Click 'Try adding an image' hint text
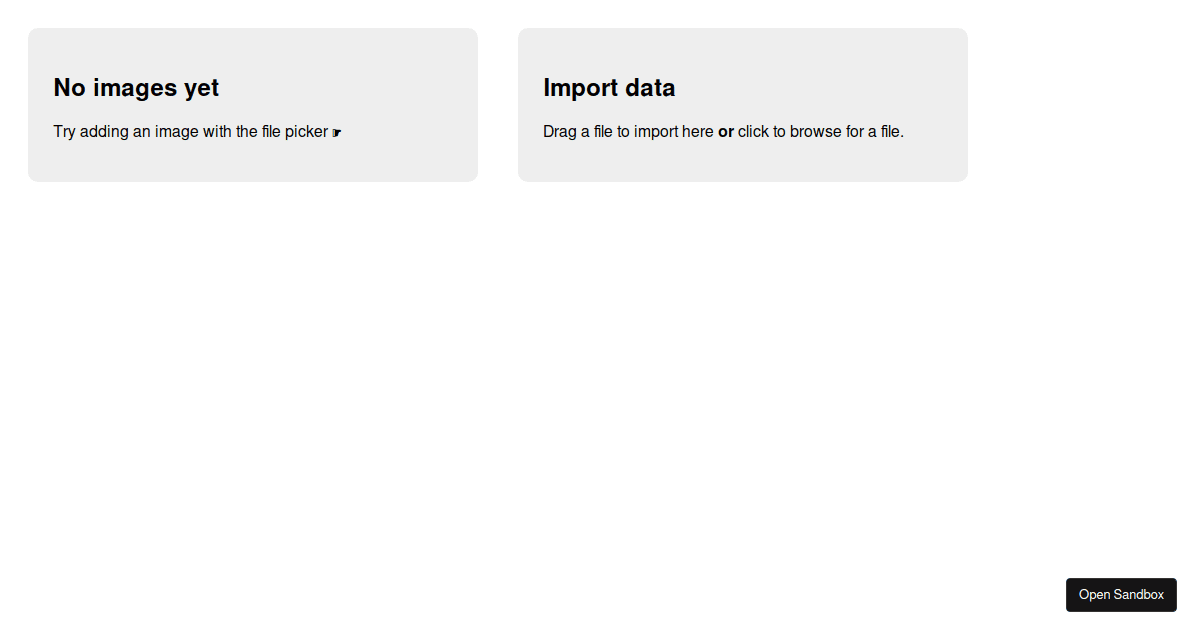The image size is (1200, 630). 126,132
